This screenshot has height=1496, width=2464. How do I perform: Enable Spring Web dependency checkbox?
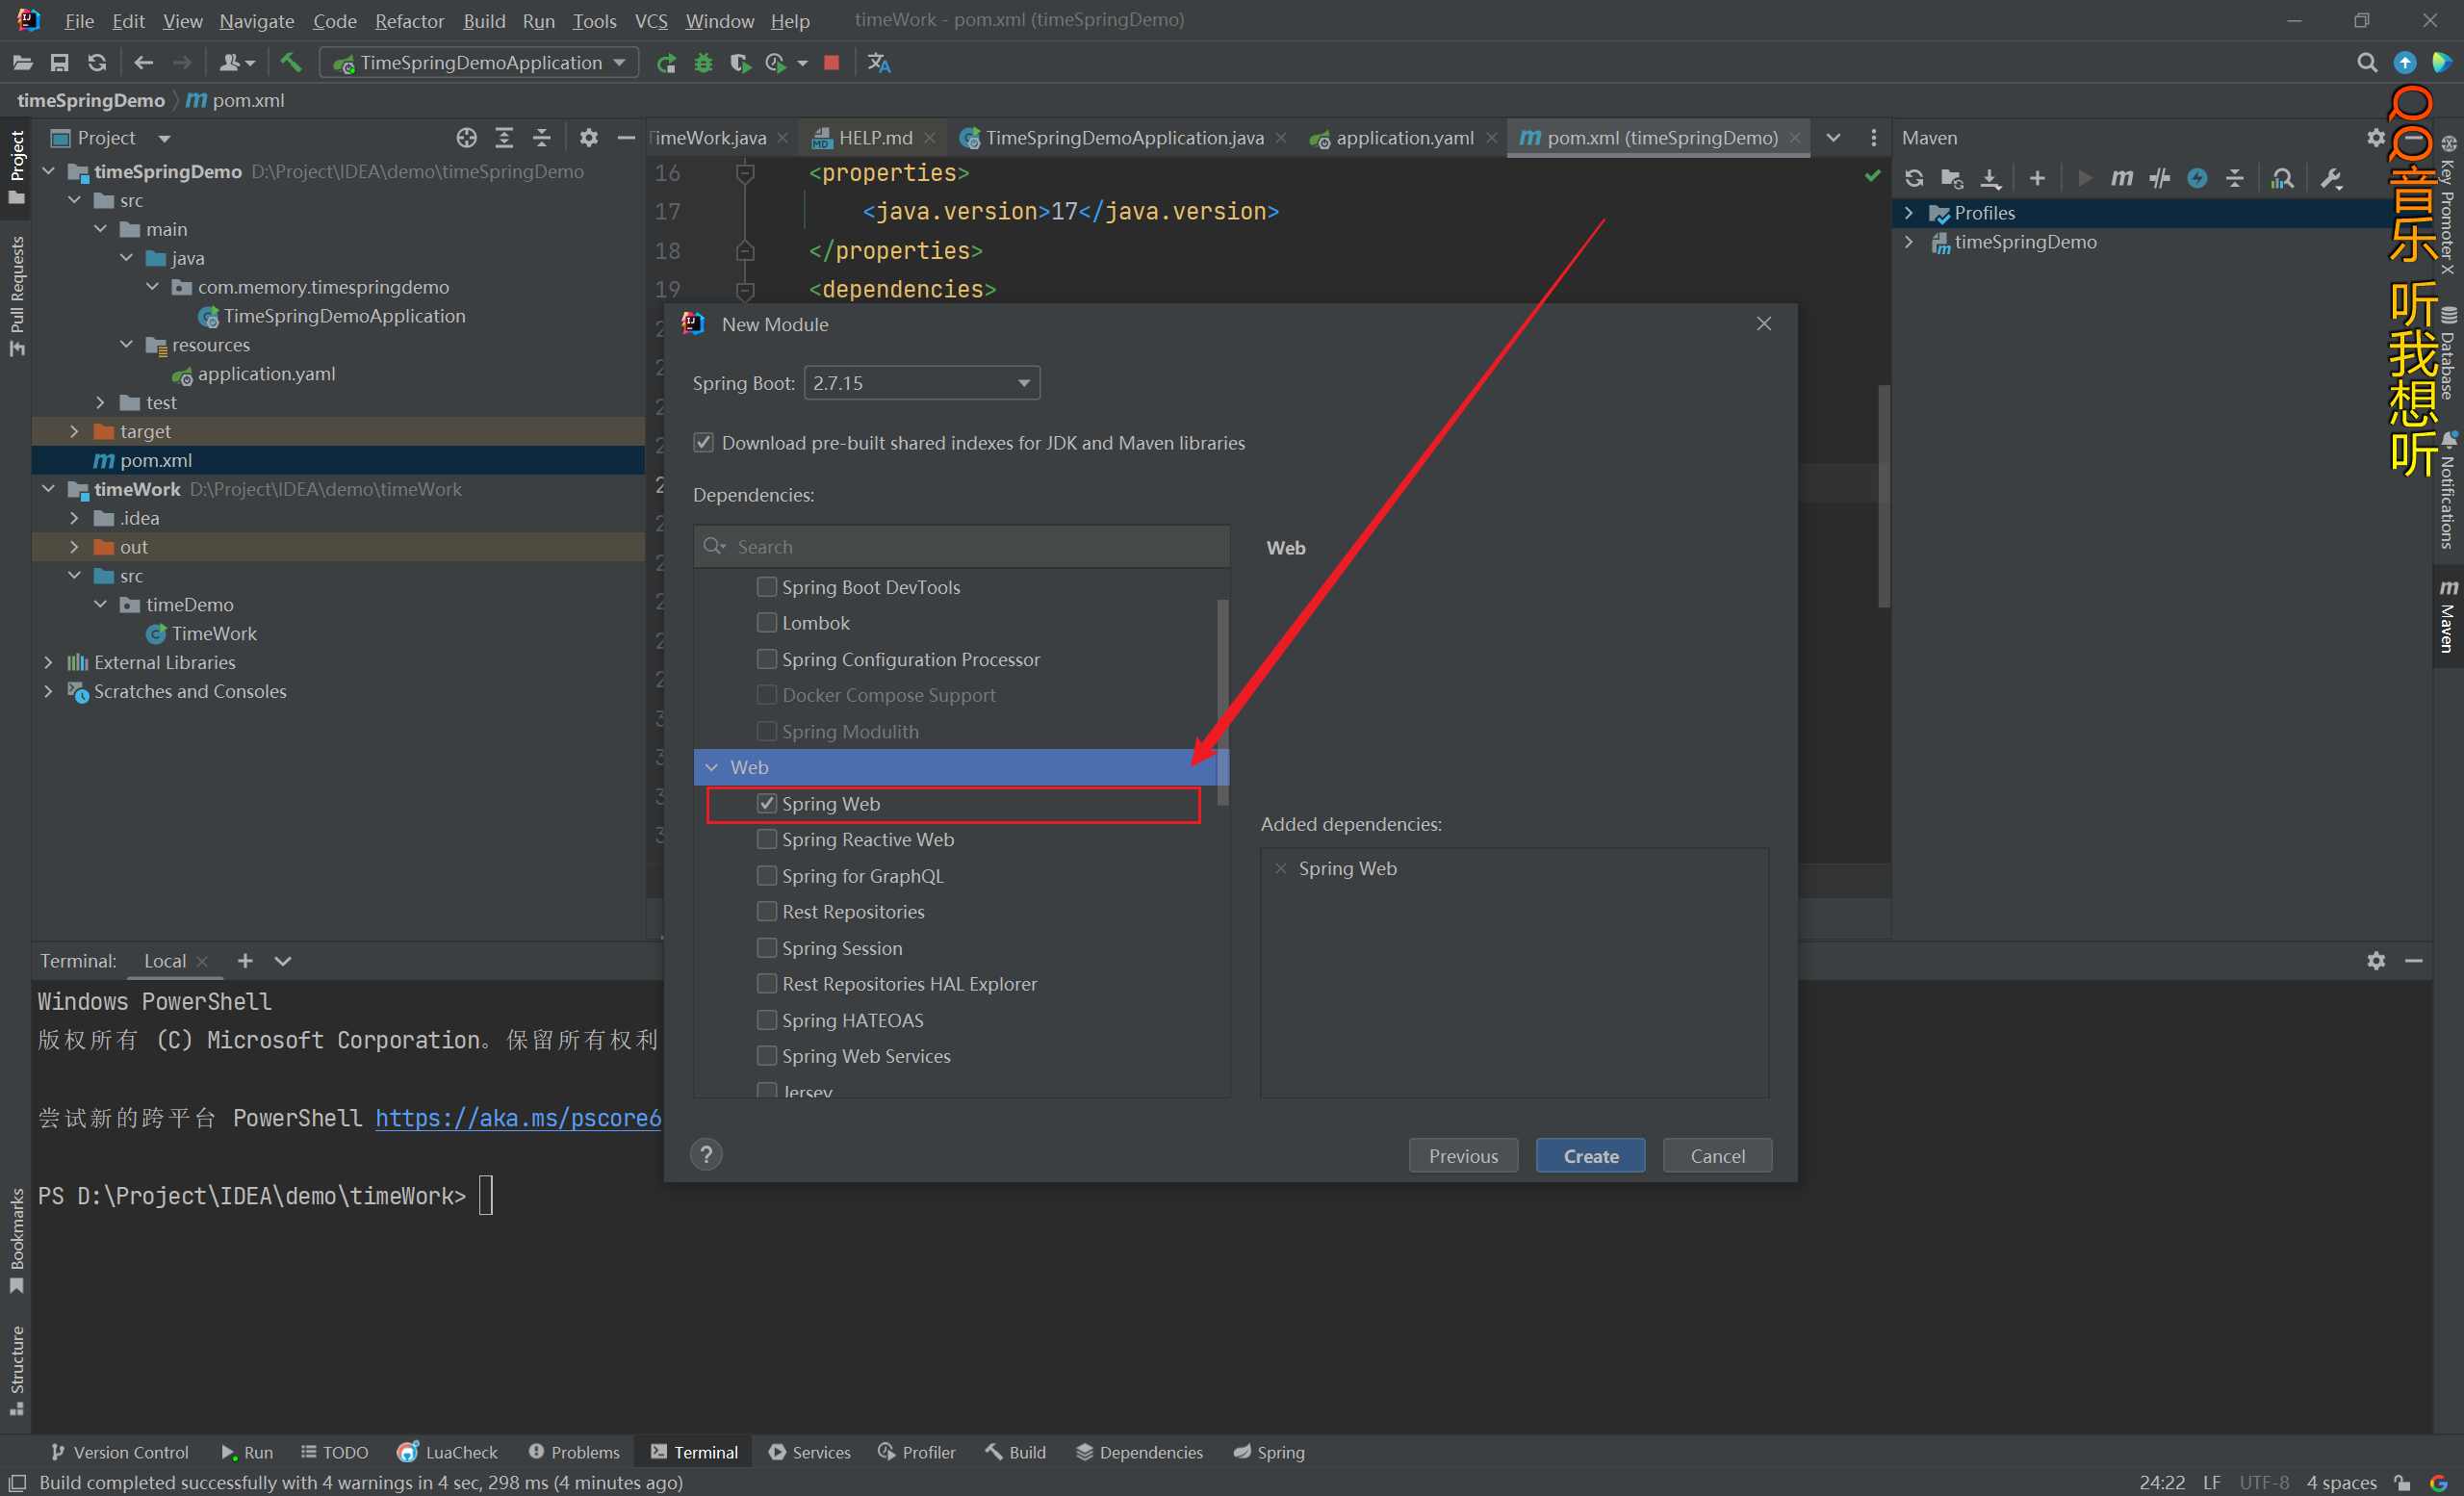click(767, 803)
